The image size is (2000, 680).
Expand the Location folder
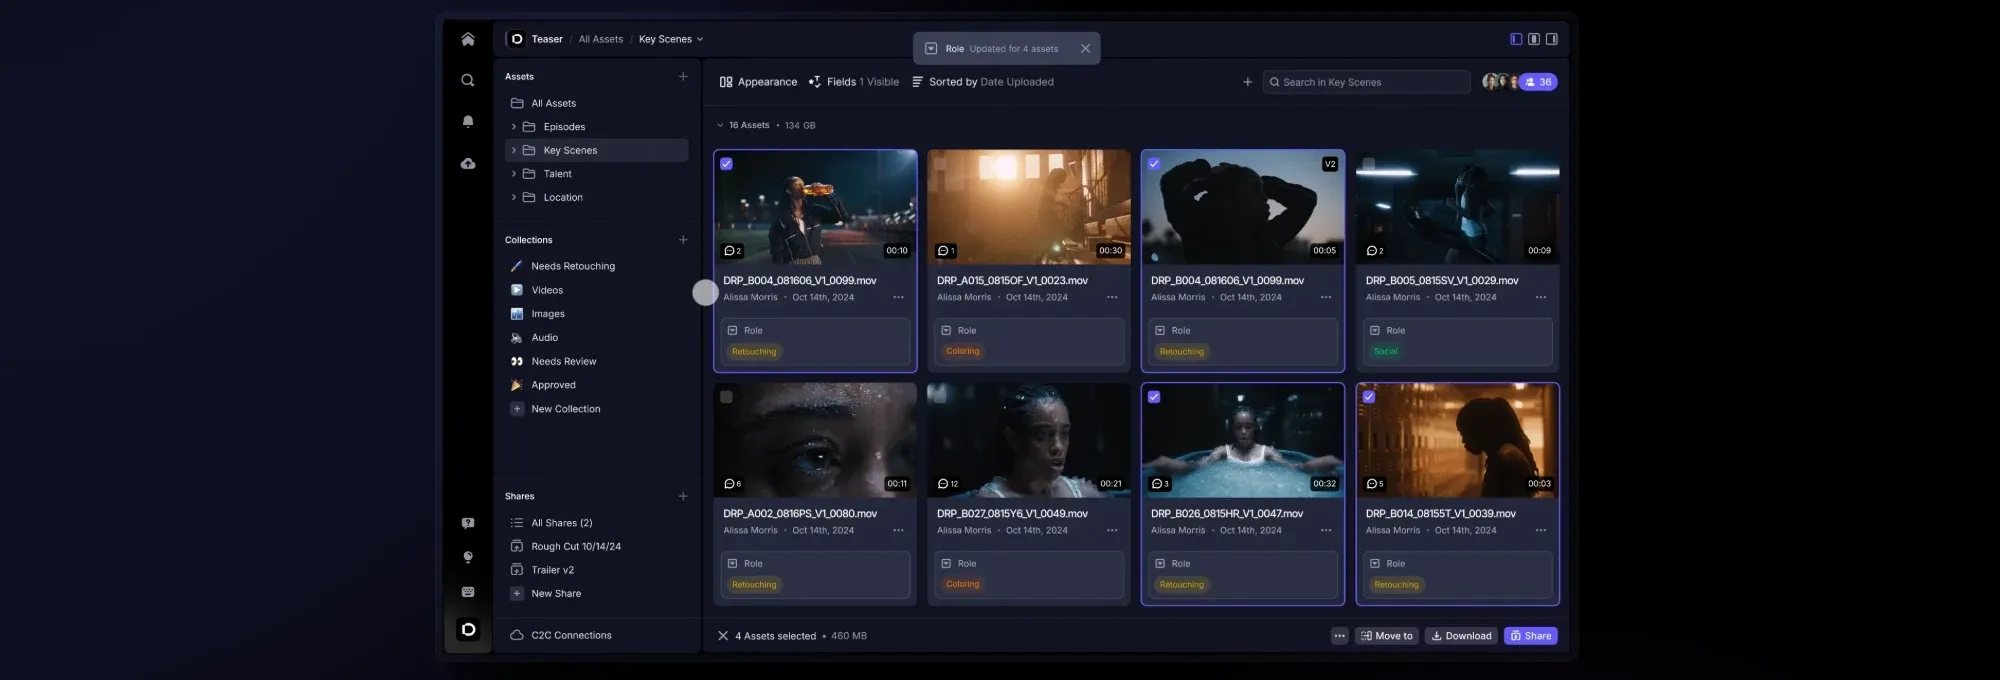click(514, 197)
